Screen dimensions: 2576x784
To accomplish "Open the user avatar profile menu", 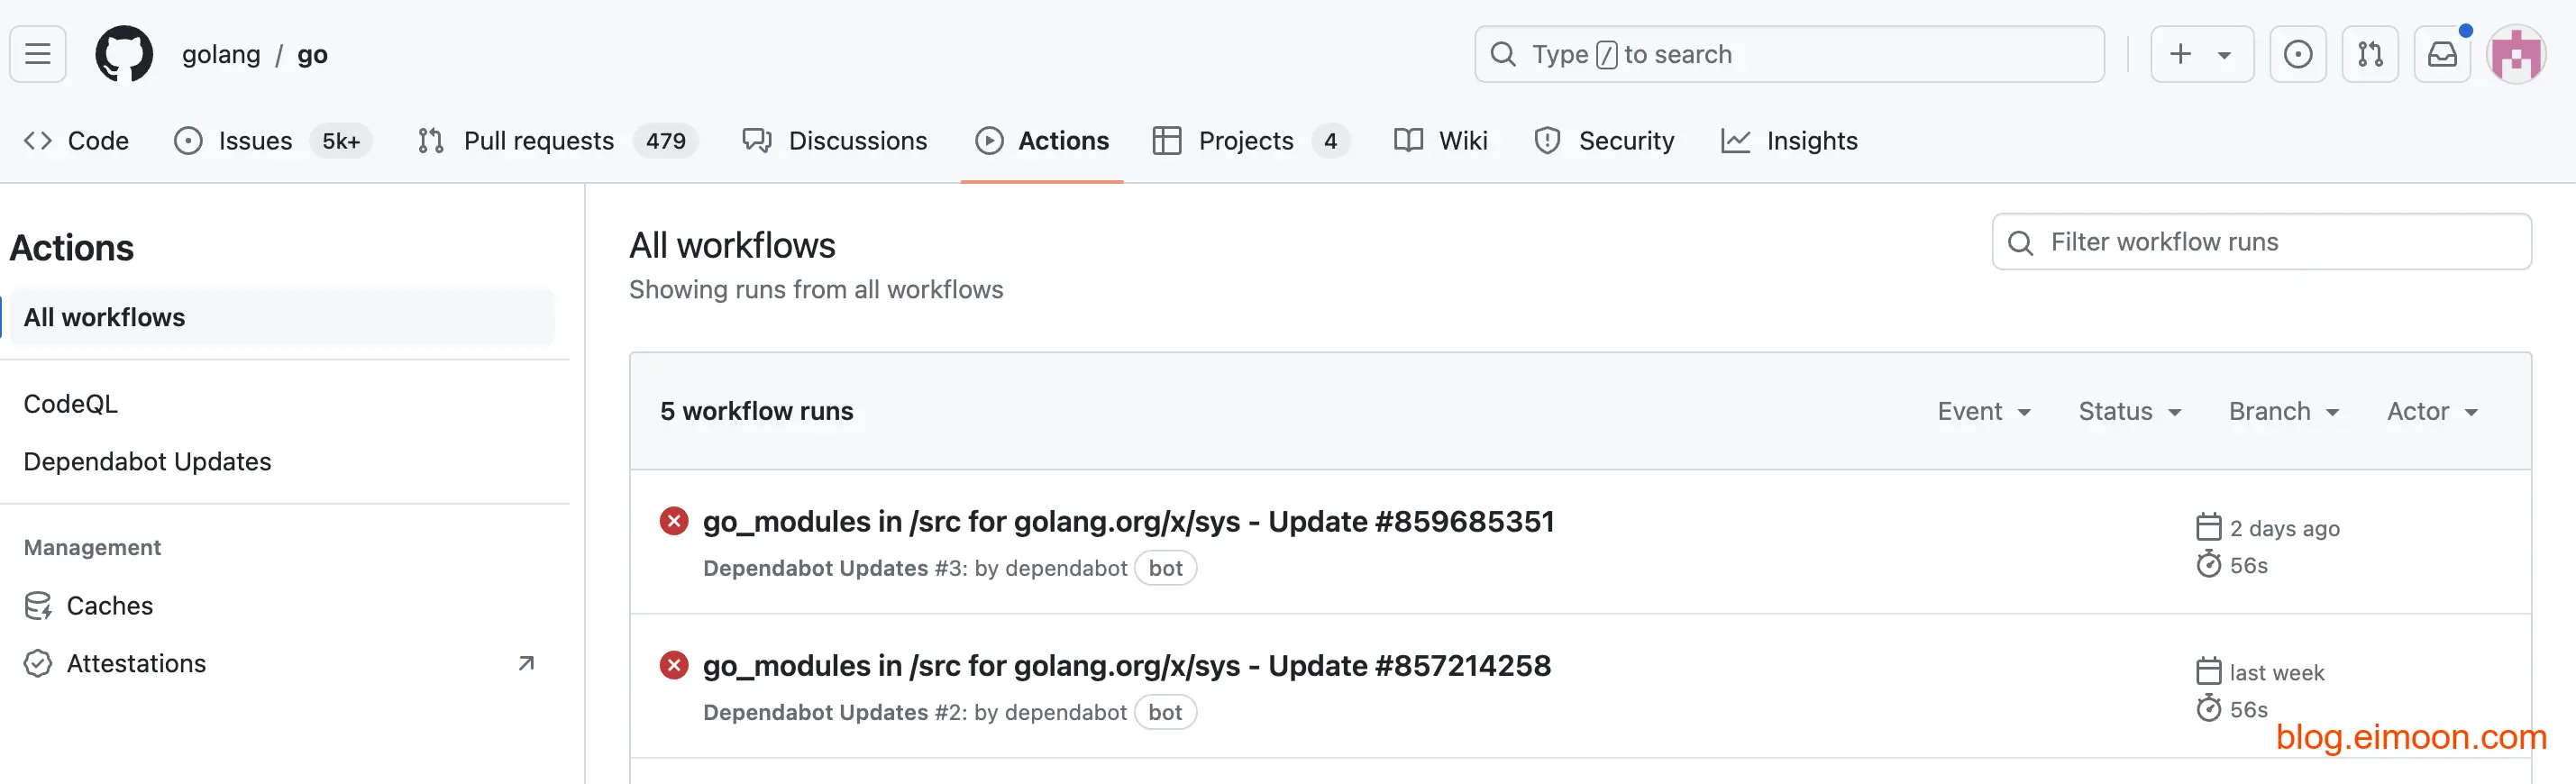I will pos(2515,54).
